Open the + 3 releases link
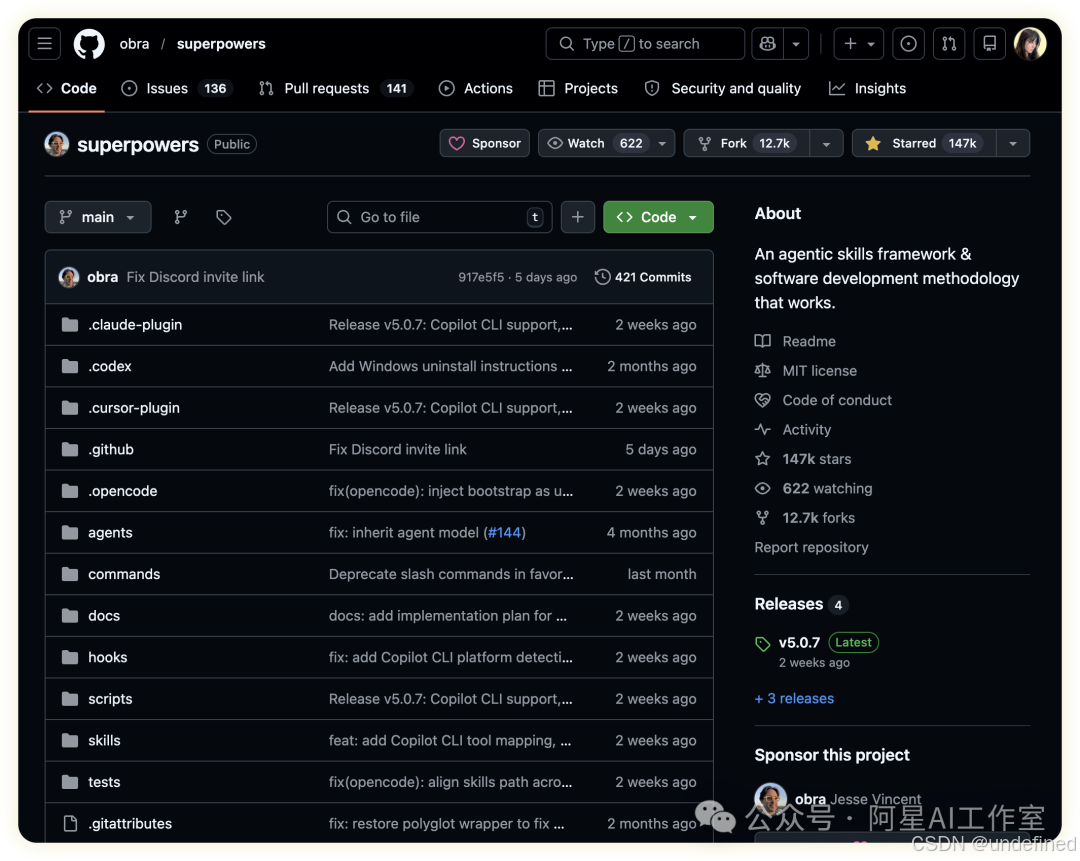Viewport: 1080px width, 861px height. tap(794, 698)
